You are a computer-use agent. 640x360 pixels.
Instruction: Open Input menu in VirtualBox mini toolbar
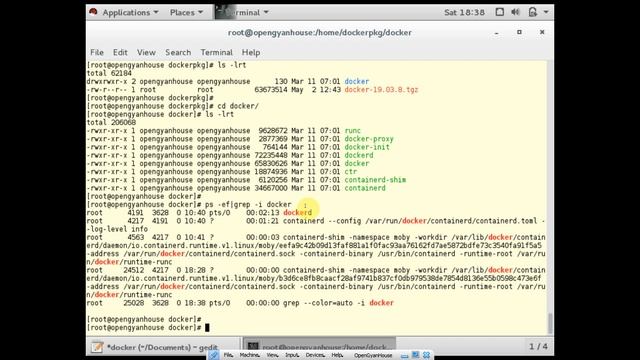292,356
